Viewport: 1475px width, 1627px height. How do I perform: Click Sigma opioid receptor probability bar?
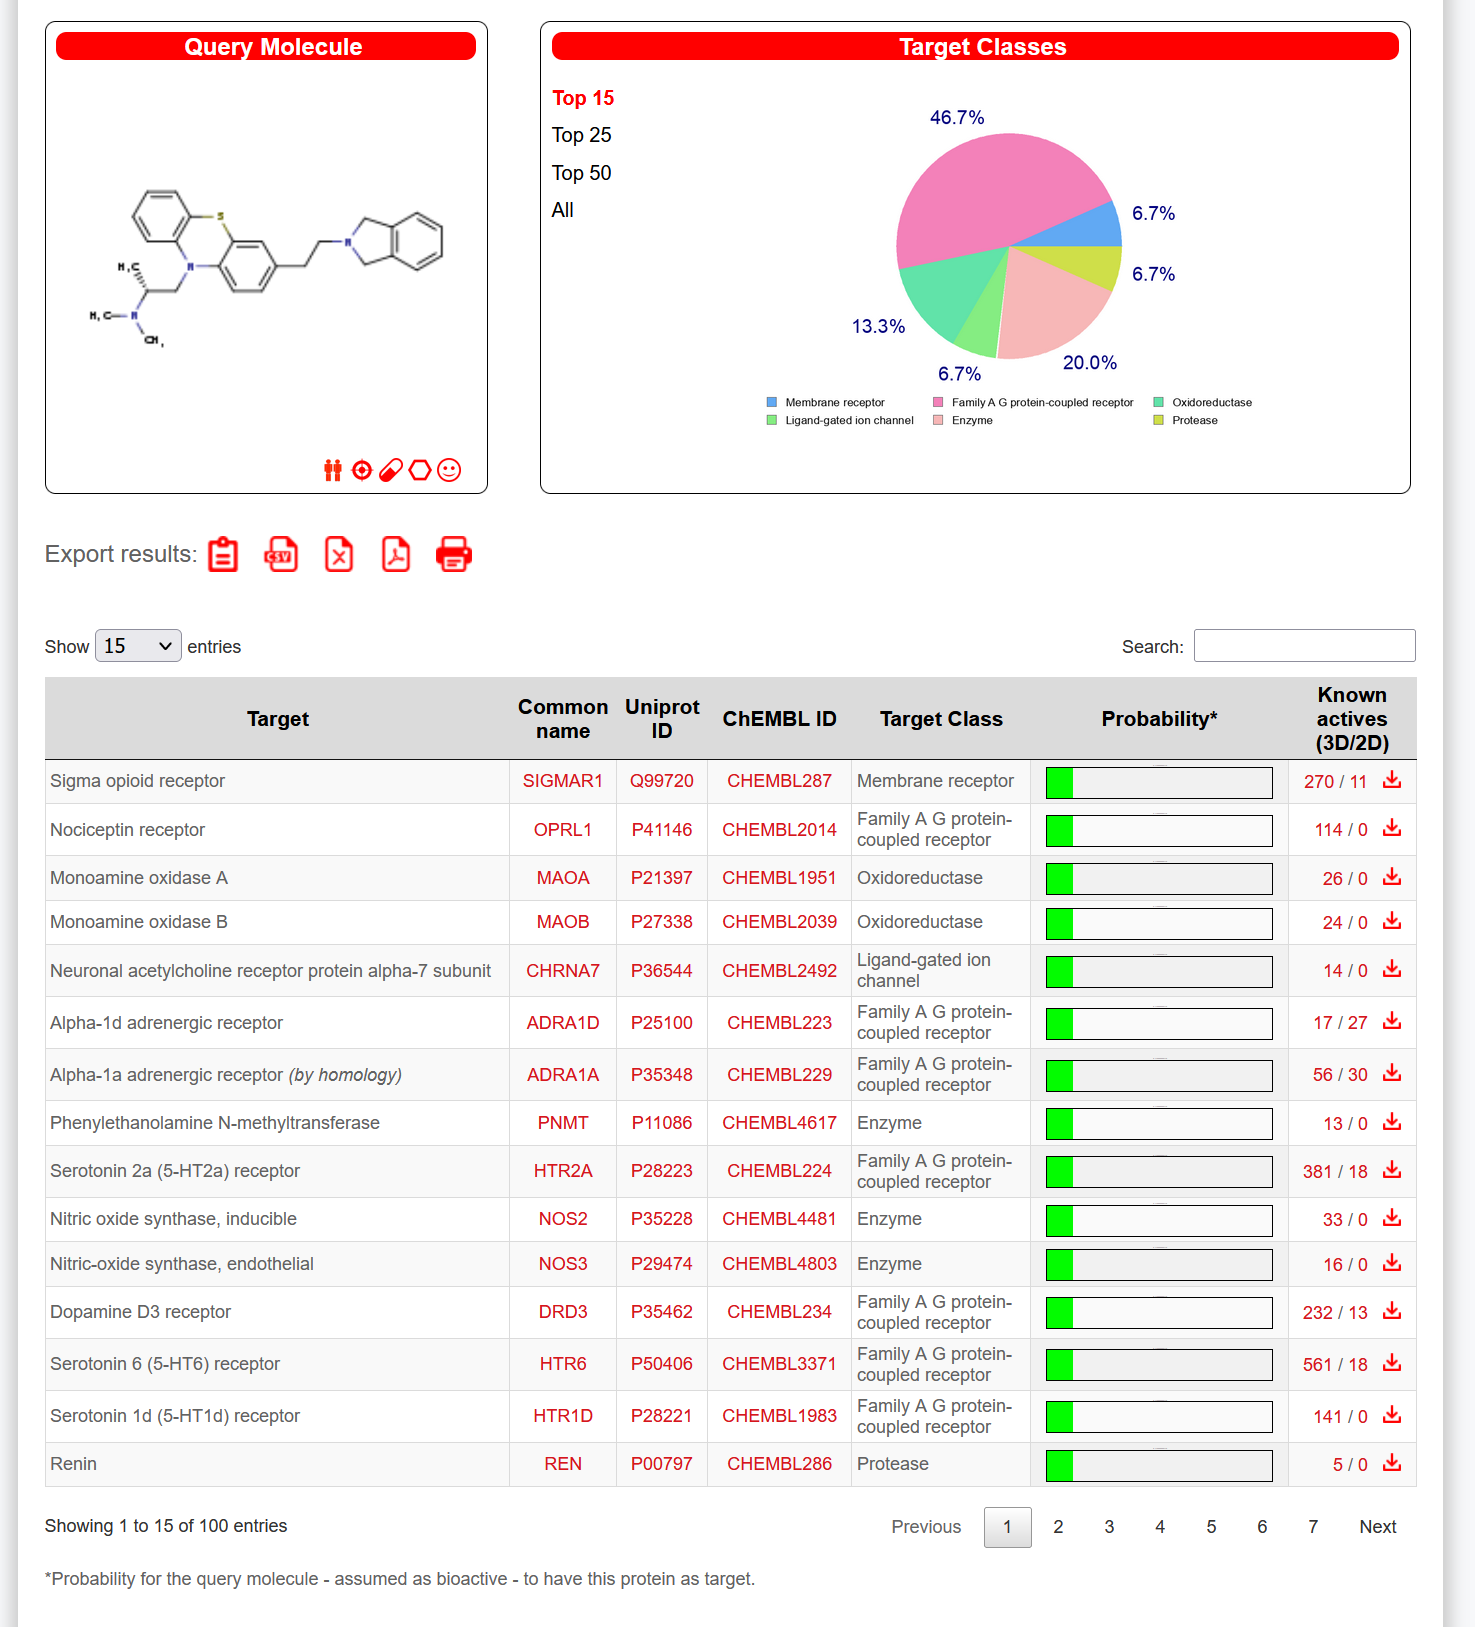(1159, 782)
